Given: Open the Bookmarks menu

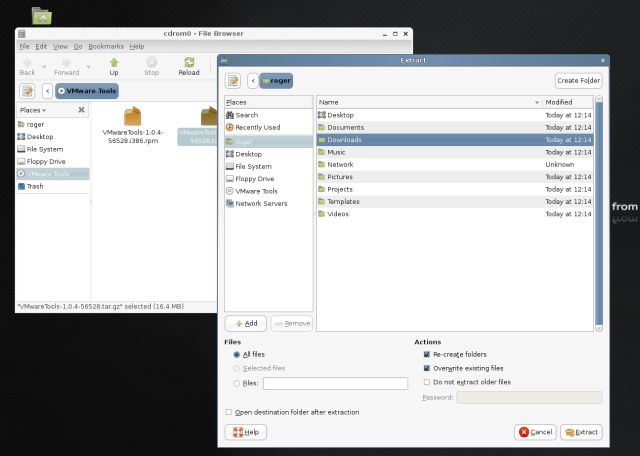Looking at the screenshot, I should click(x=106, y=47).
